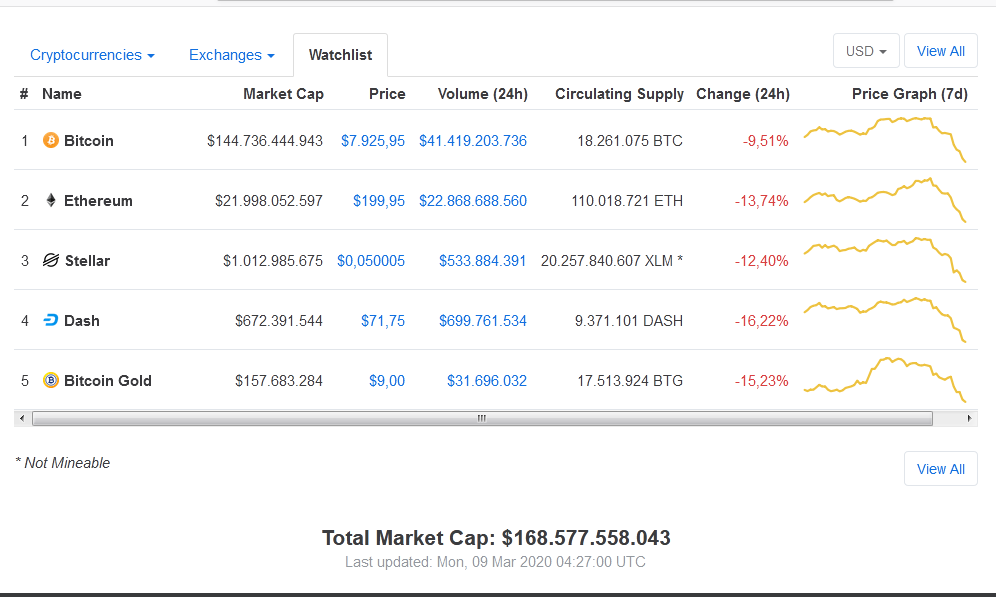The width and height of the screenshot is (996, 597).
Task: Click Stellar volume $533.884.391
Action: [x=483, y=261]
